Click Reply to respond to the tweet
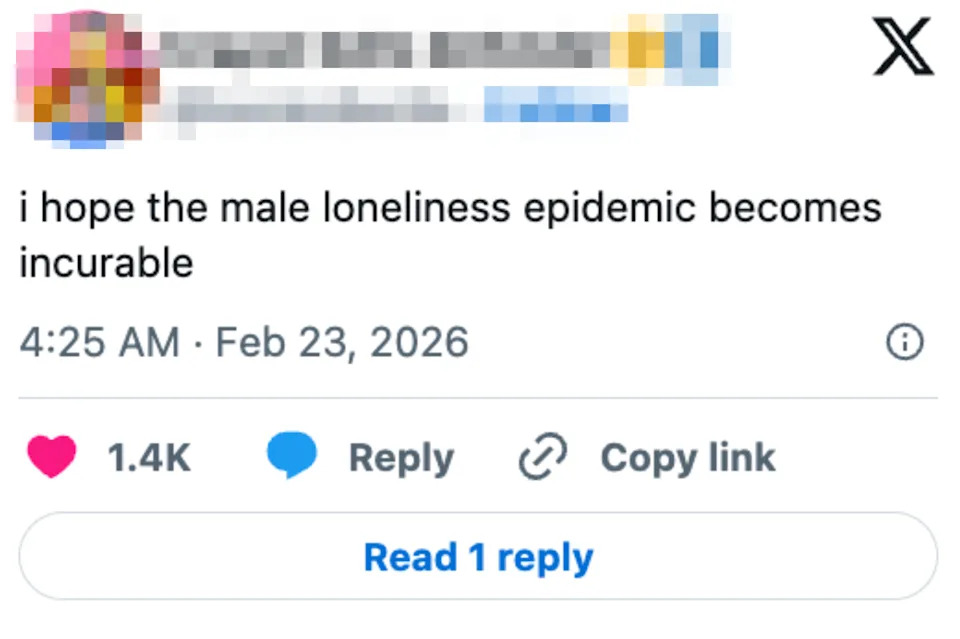The width and height of the screenshot is (960, 639). coord(401,457)
